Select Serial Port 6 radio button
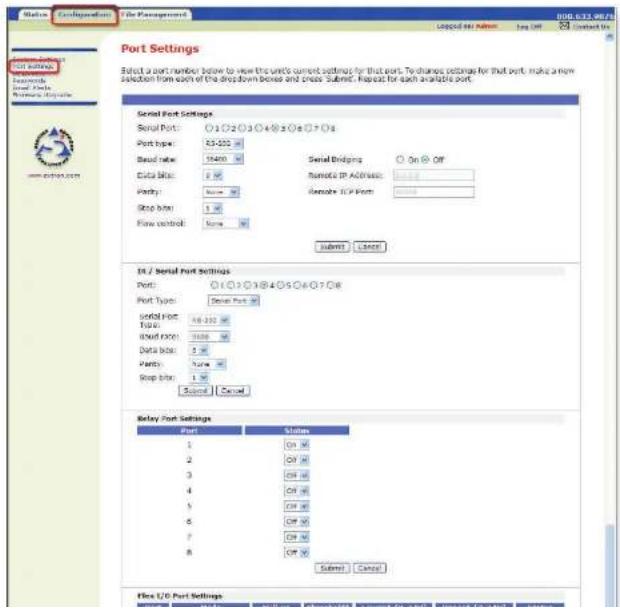Image resolution: width=620 pixels, height=609 pixels. pos(292,128)
